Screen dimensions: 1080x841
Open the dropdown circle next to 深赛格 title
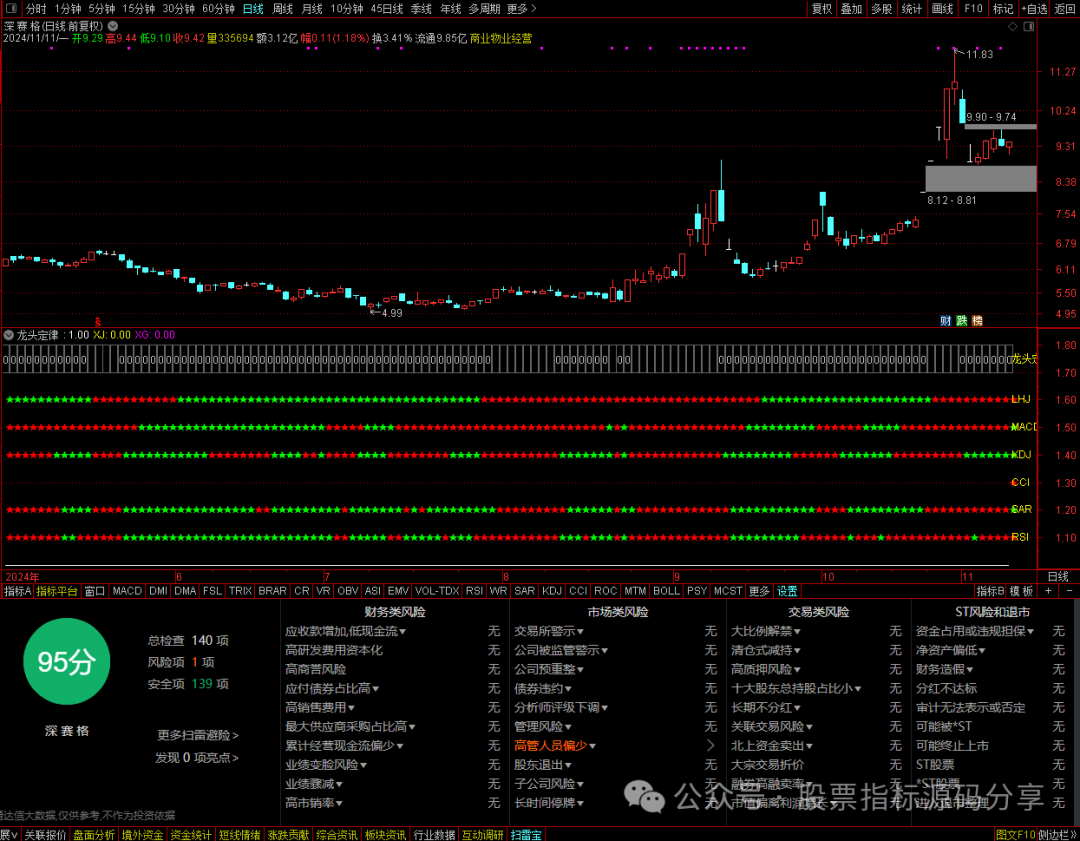coord(113,26)
